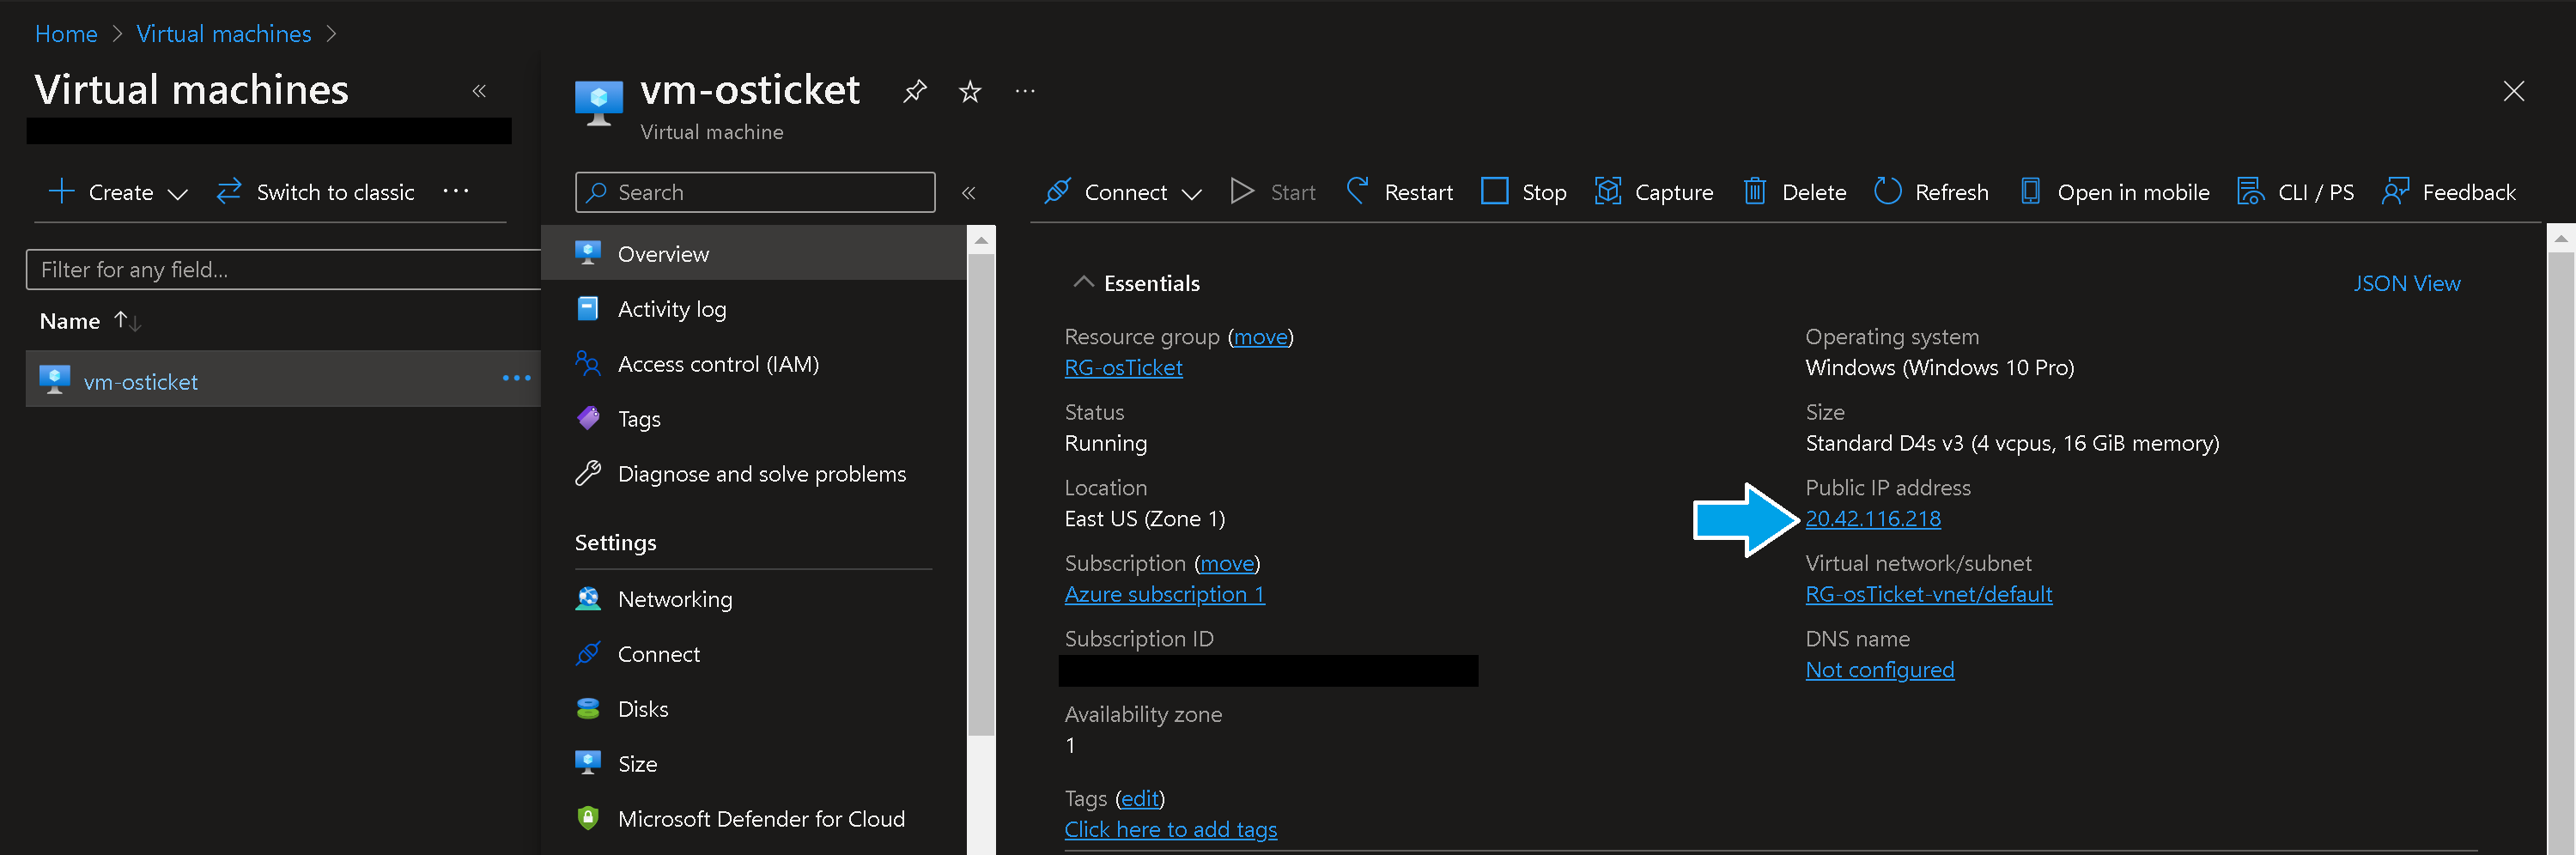Collapse the vm-osticket resource menu
The height and width of the screenshot is (855, 2576).
tap(968, 192)
